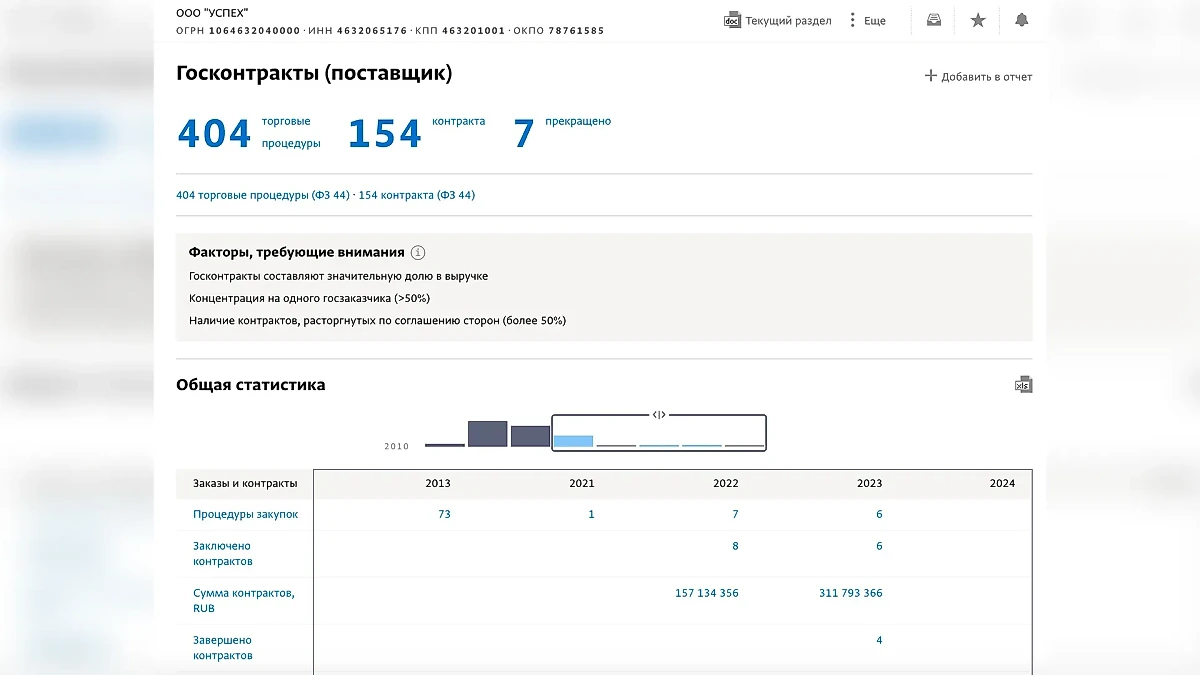
Task: Click link 404 торговые процедуры (ФЗ 44)
Action: [x=263, y=195]
